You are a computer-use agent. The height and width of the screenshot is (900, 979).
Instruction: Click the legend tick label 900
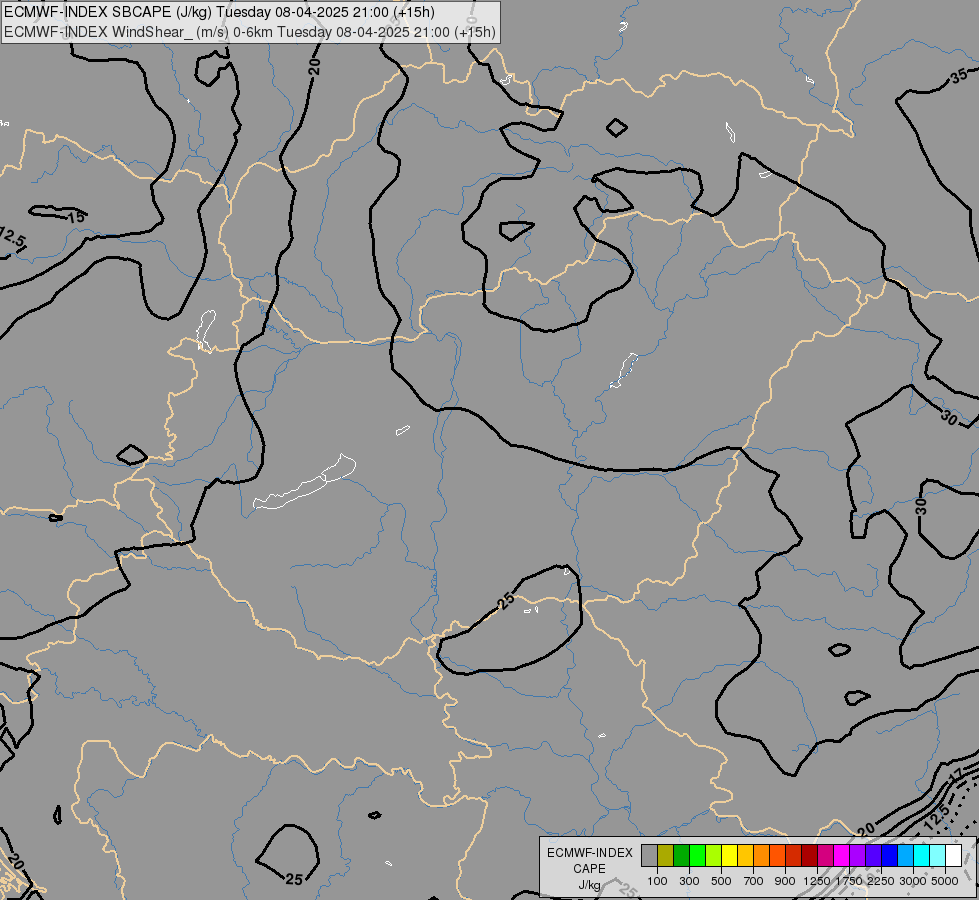pyautogui.click(x=785, y=881)
